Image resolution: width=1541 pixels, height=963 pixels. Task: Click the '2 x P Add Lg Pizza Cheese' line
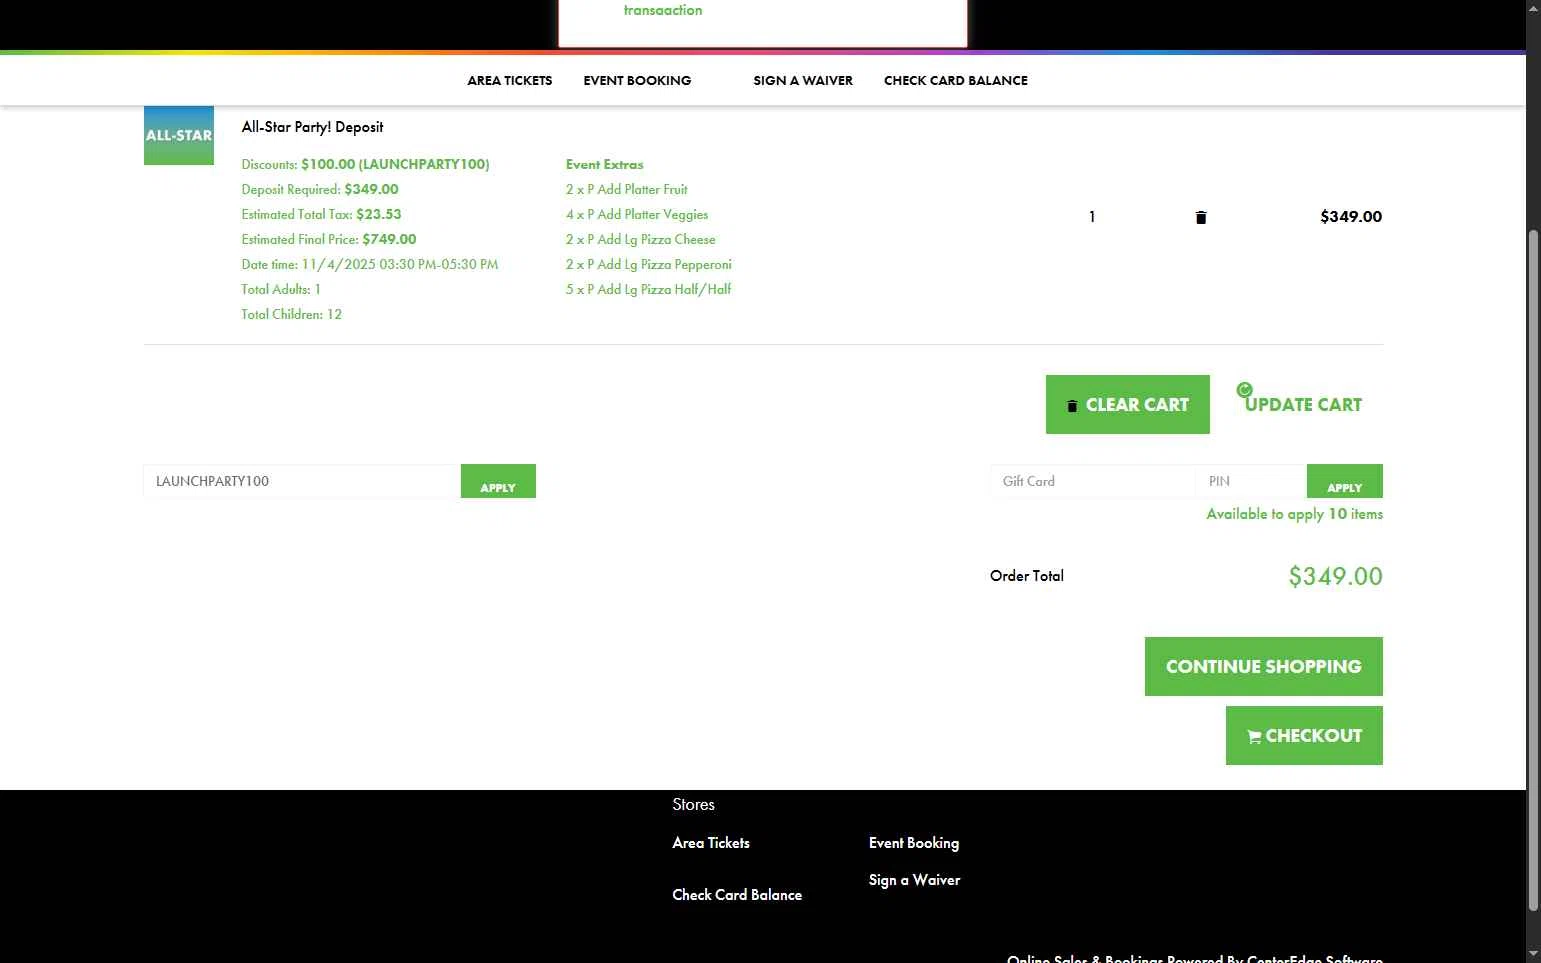pos(641,239)
